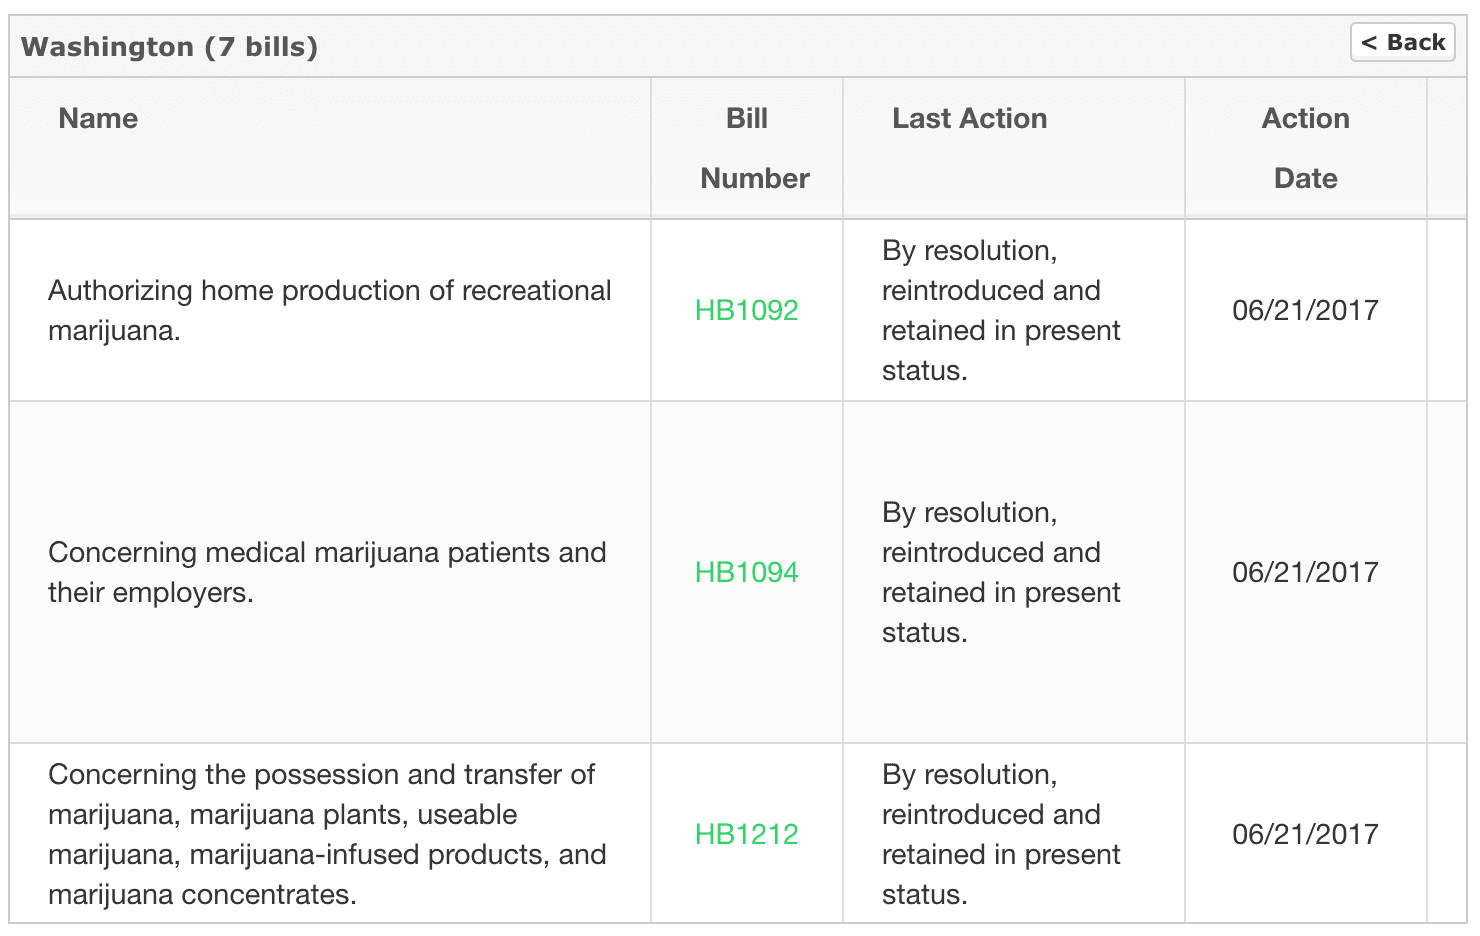
Task: Sort the table by Last Action column
Action: pyautogui.click(x=968, y=118)
